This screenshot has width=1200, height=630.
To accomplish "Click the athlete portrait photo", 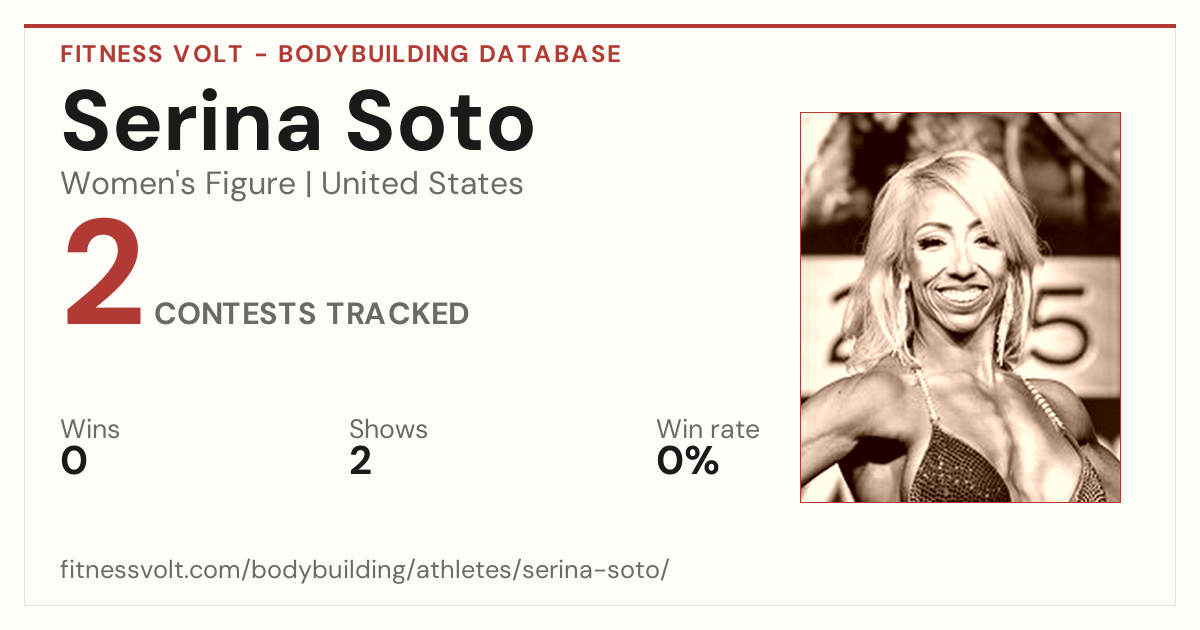I will pyautogui.click(x=960, y=307).
